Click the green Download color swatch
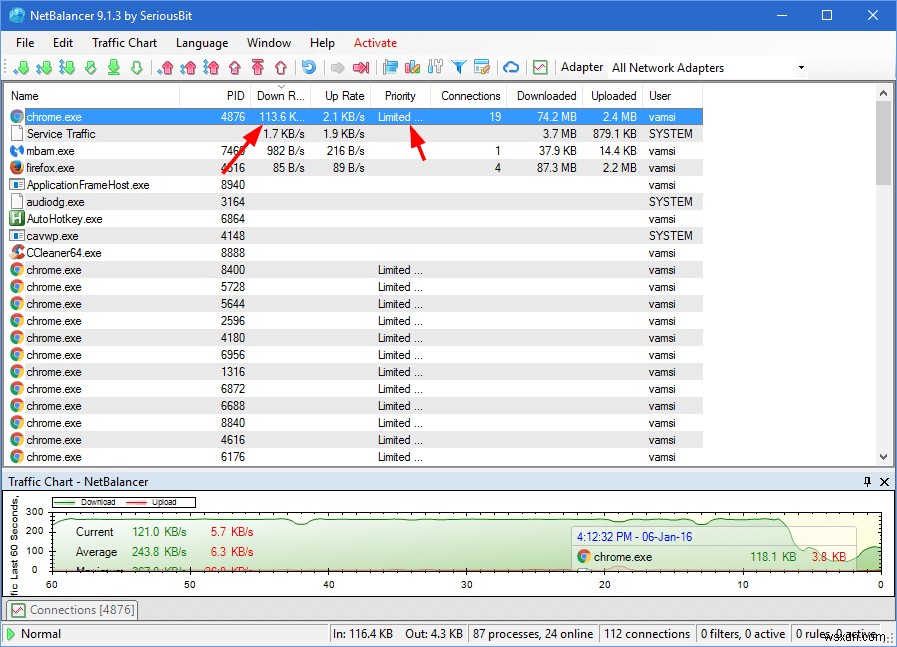Viewport: 897px width, 647px height. [x=62, y=502]
